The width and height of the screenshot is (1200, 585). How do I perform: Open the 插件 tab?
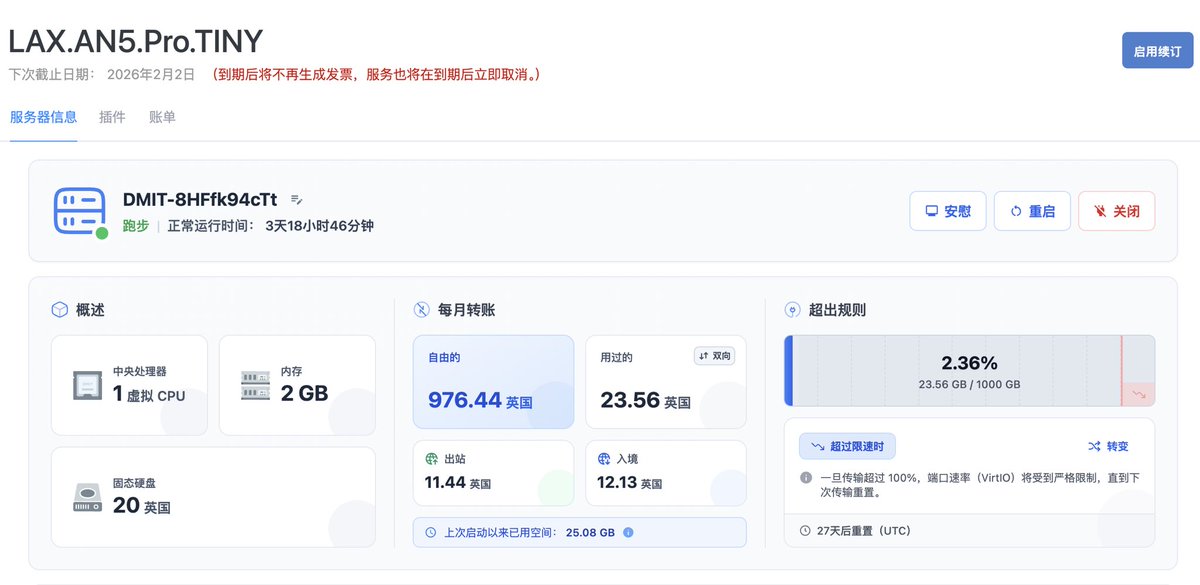[x=113, y=117]
